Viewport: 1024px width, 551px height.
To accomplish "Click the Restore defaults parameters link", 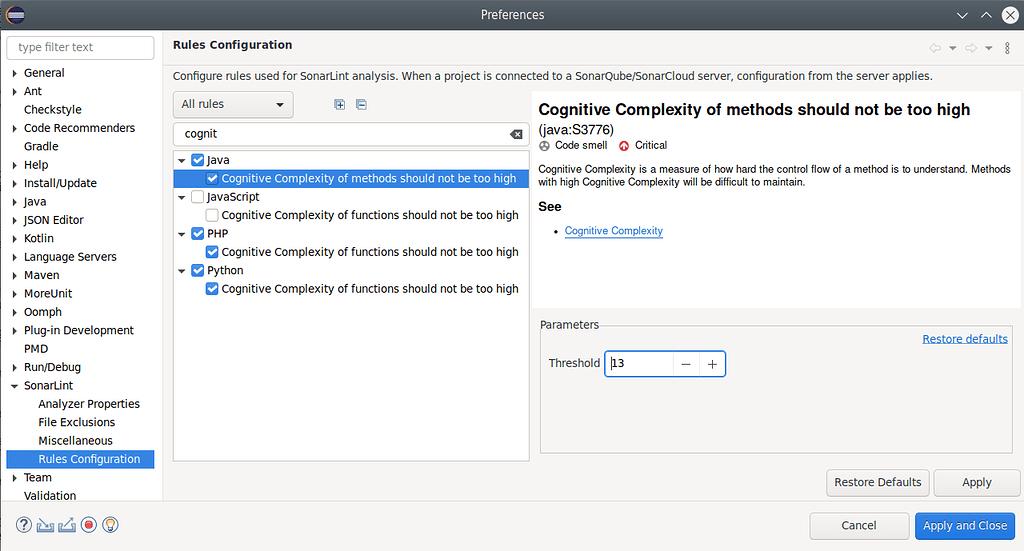I will [964, 339].
